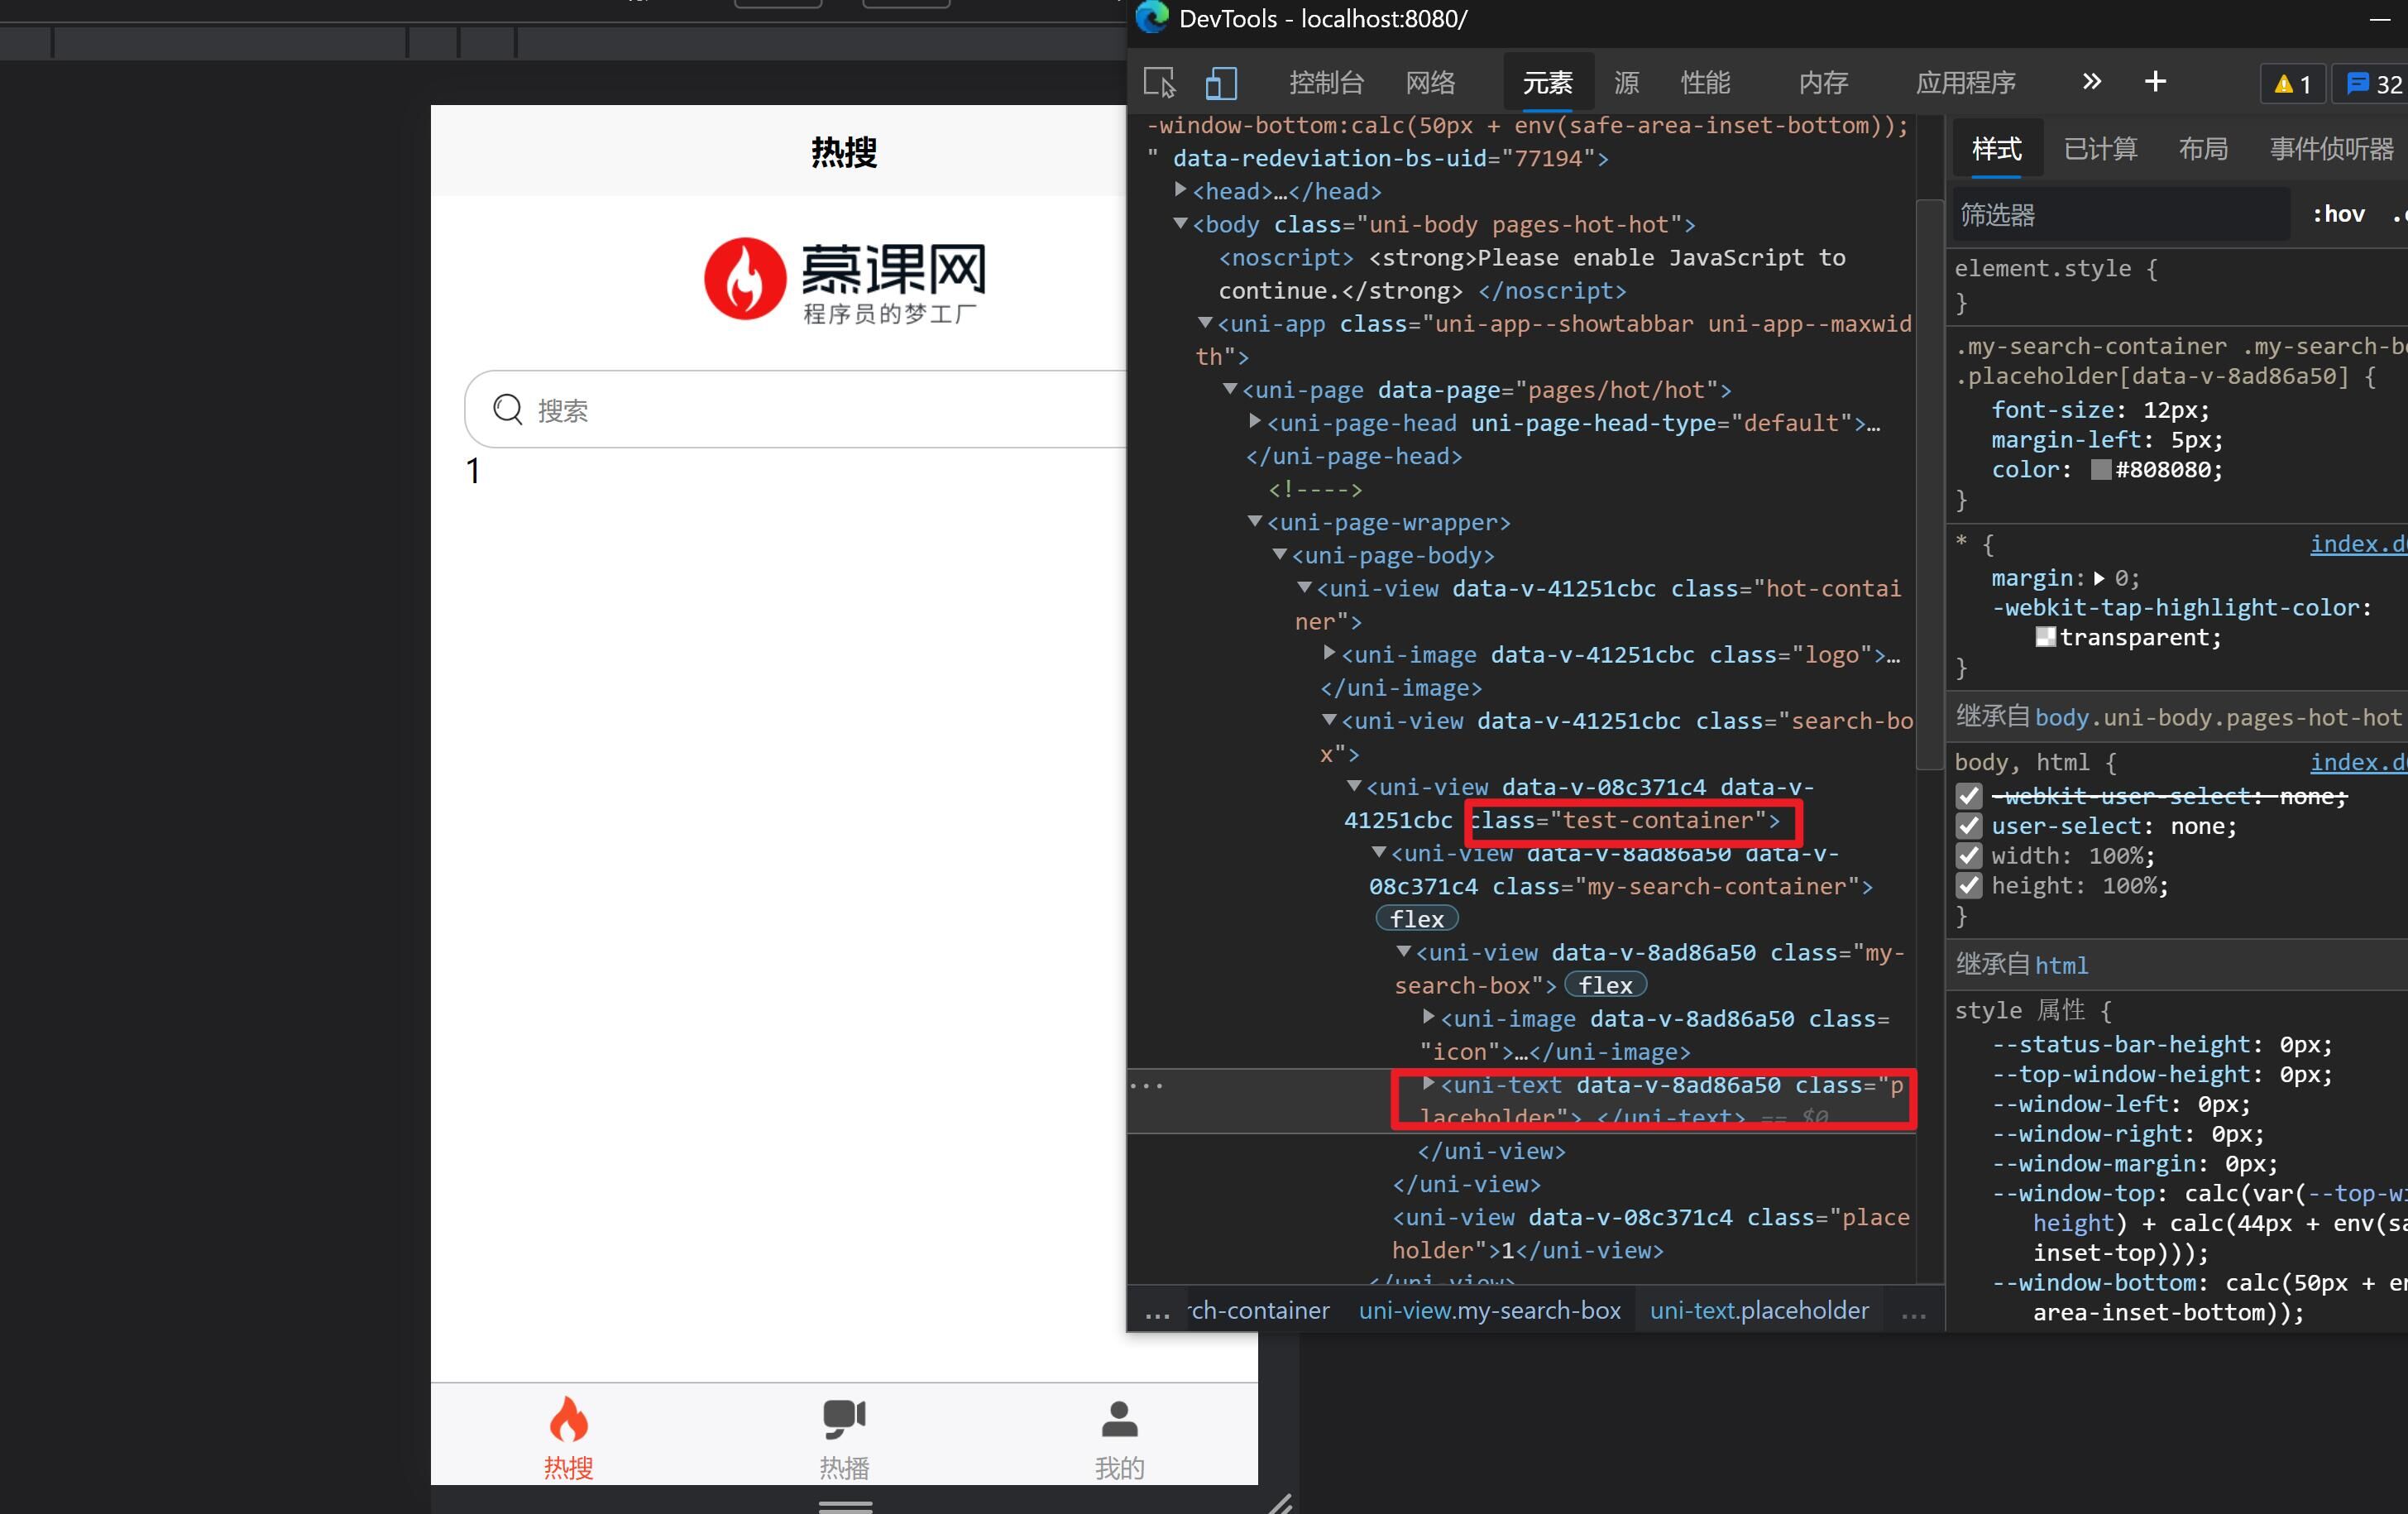
Task: Click the 筛选器 styles filter field
Action: coord(2121,214)
